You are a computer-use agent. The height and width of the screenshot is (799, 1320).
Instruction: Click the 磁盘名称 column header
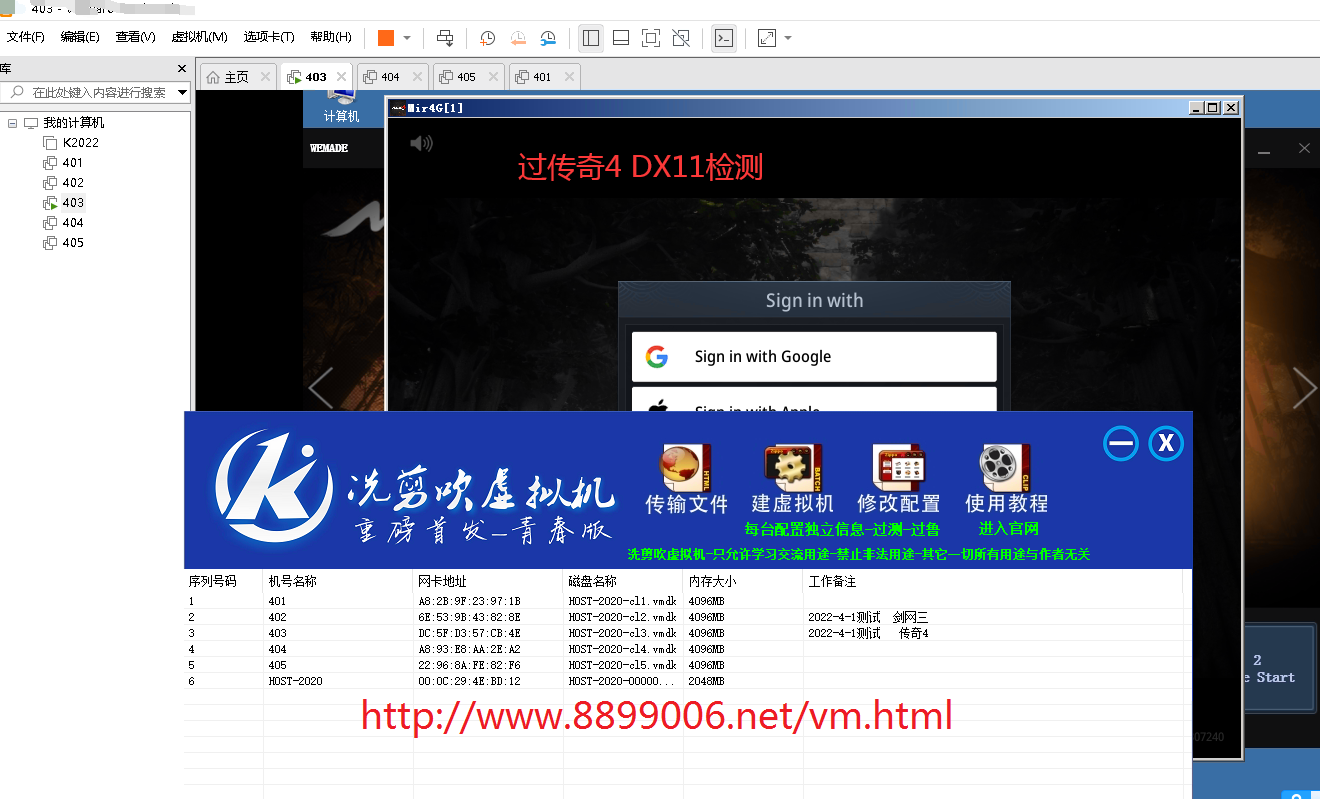click(623, 581)
